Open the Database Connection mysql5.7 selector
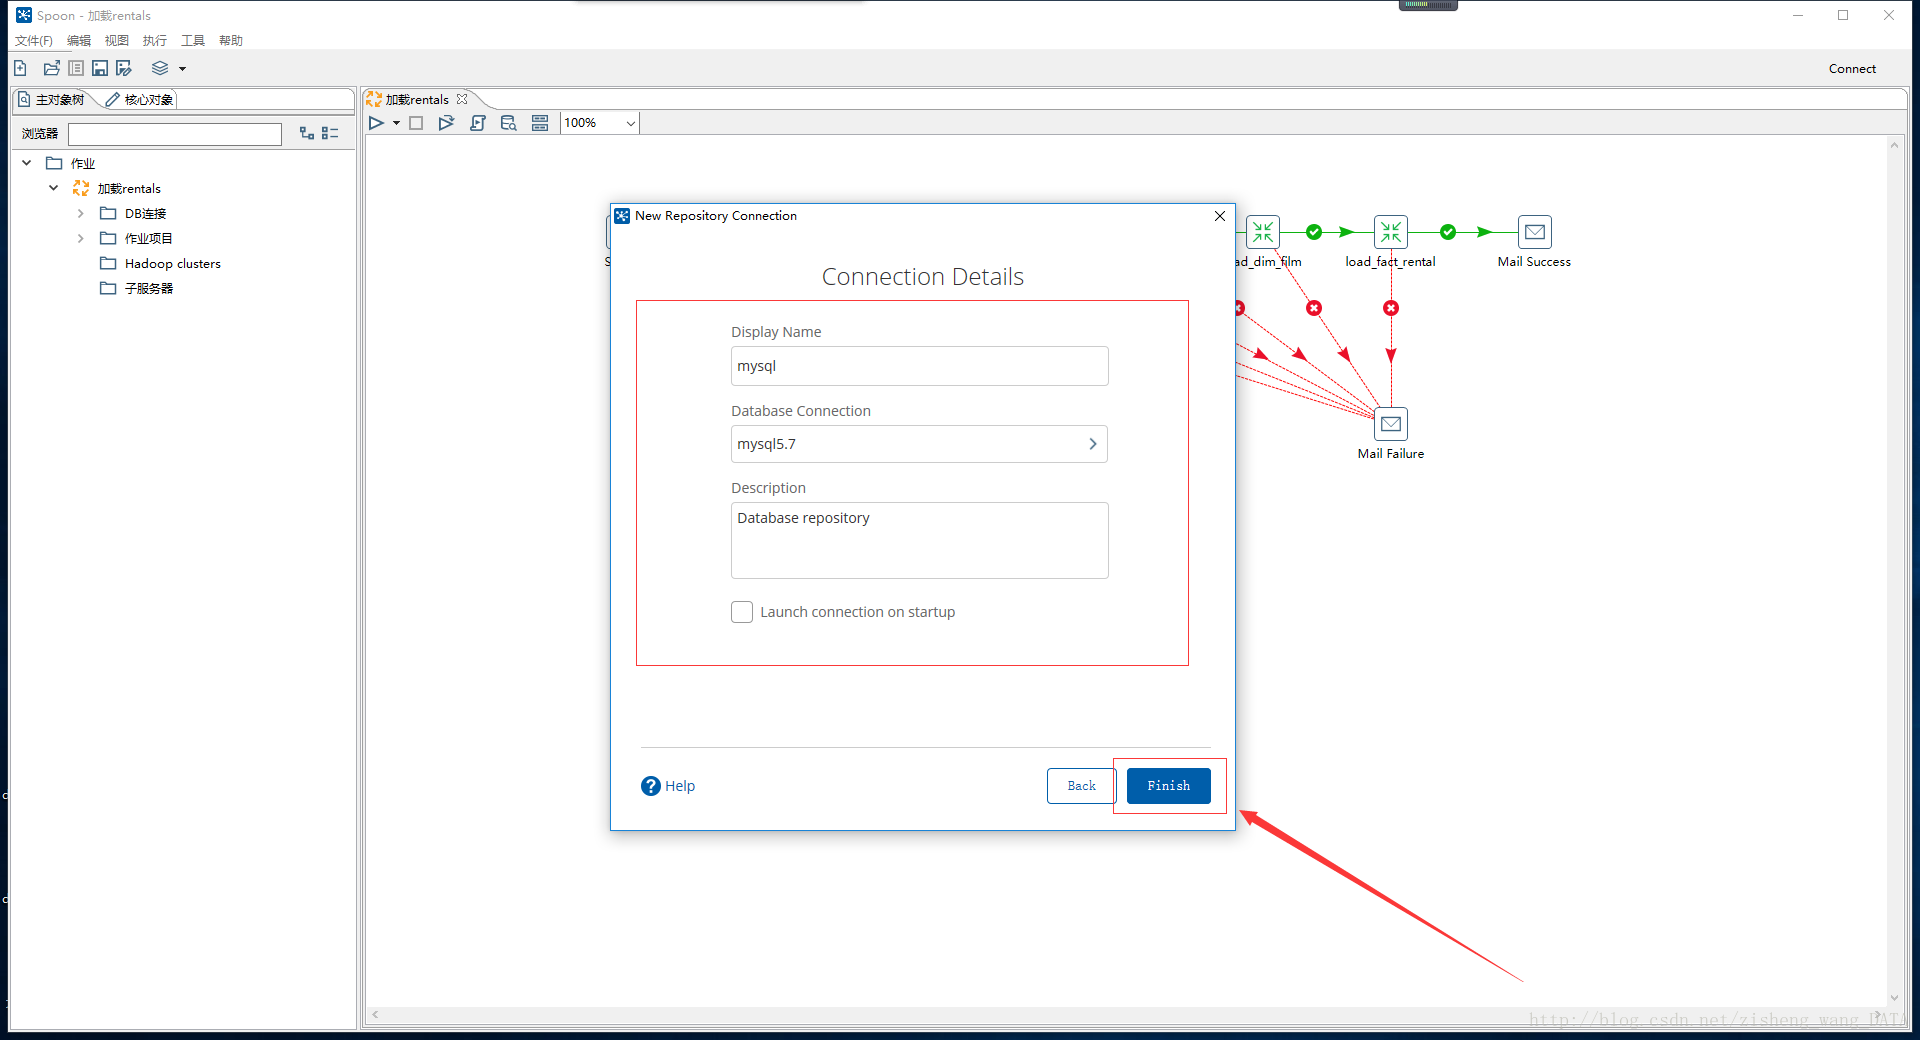Image resolution: width=1920 pixels, height=1040 pixels. click(919, 444)
